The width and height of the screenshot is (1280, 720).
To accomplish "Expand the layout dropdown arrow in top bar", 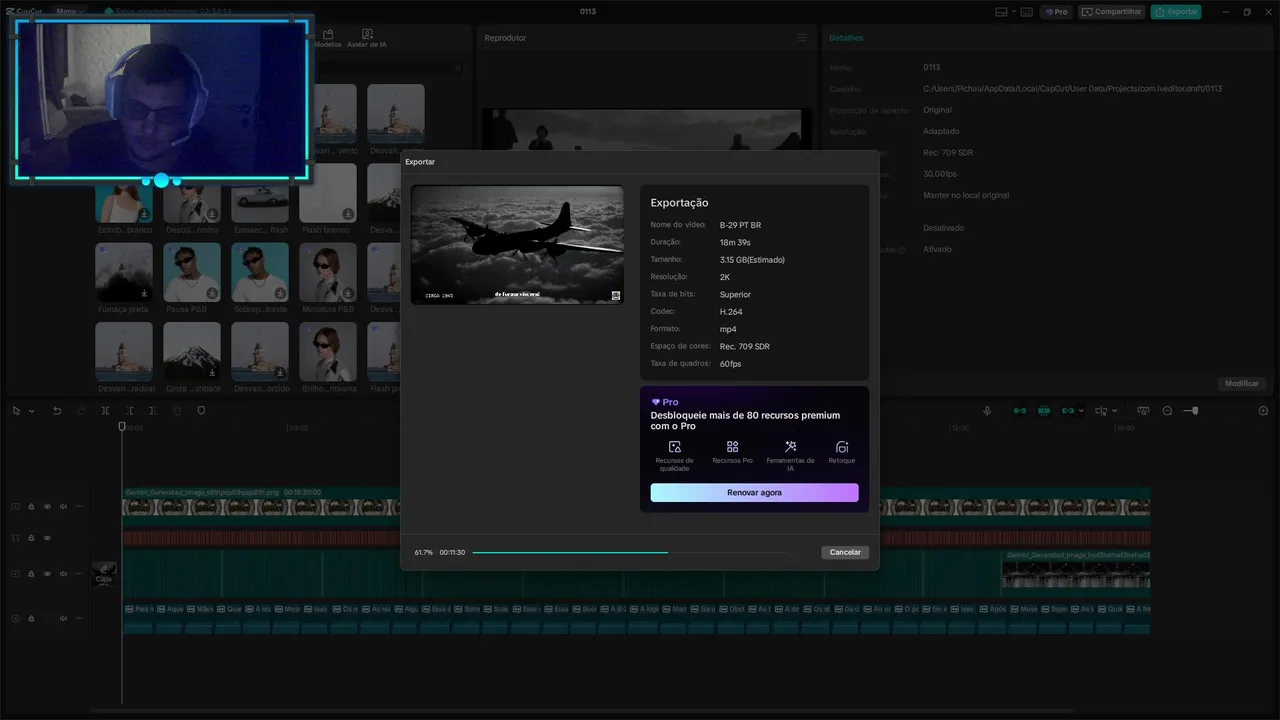I will click(1014, 12).
